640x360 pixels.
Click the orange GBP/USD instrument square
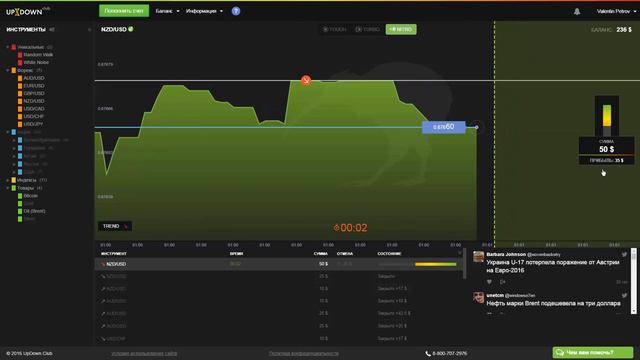(20, 93)
